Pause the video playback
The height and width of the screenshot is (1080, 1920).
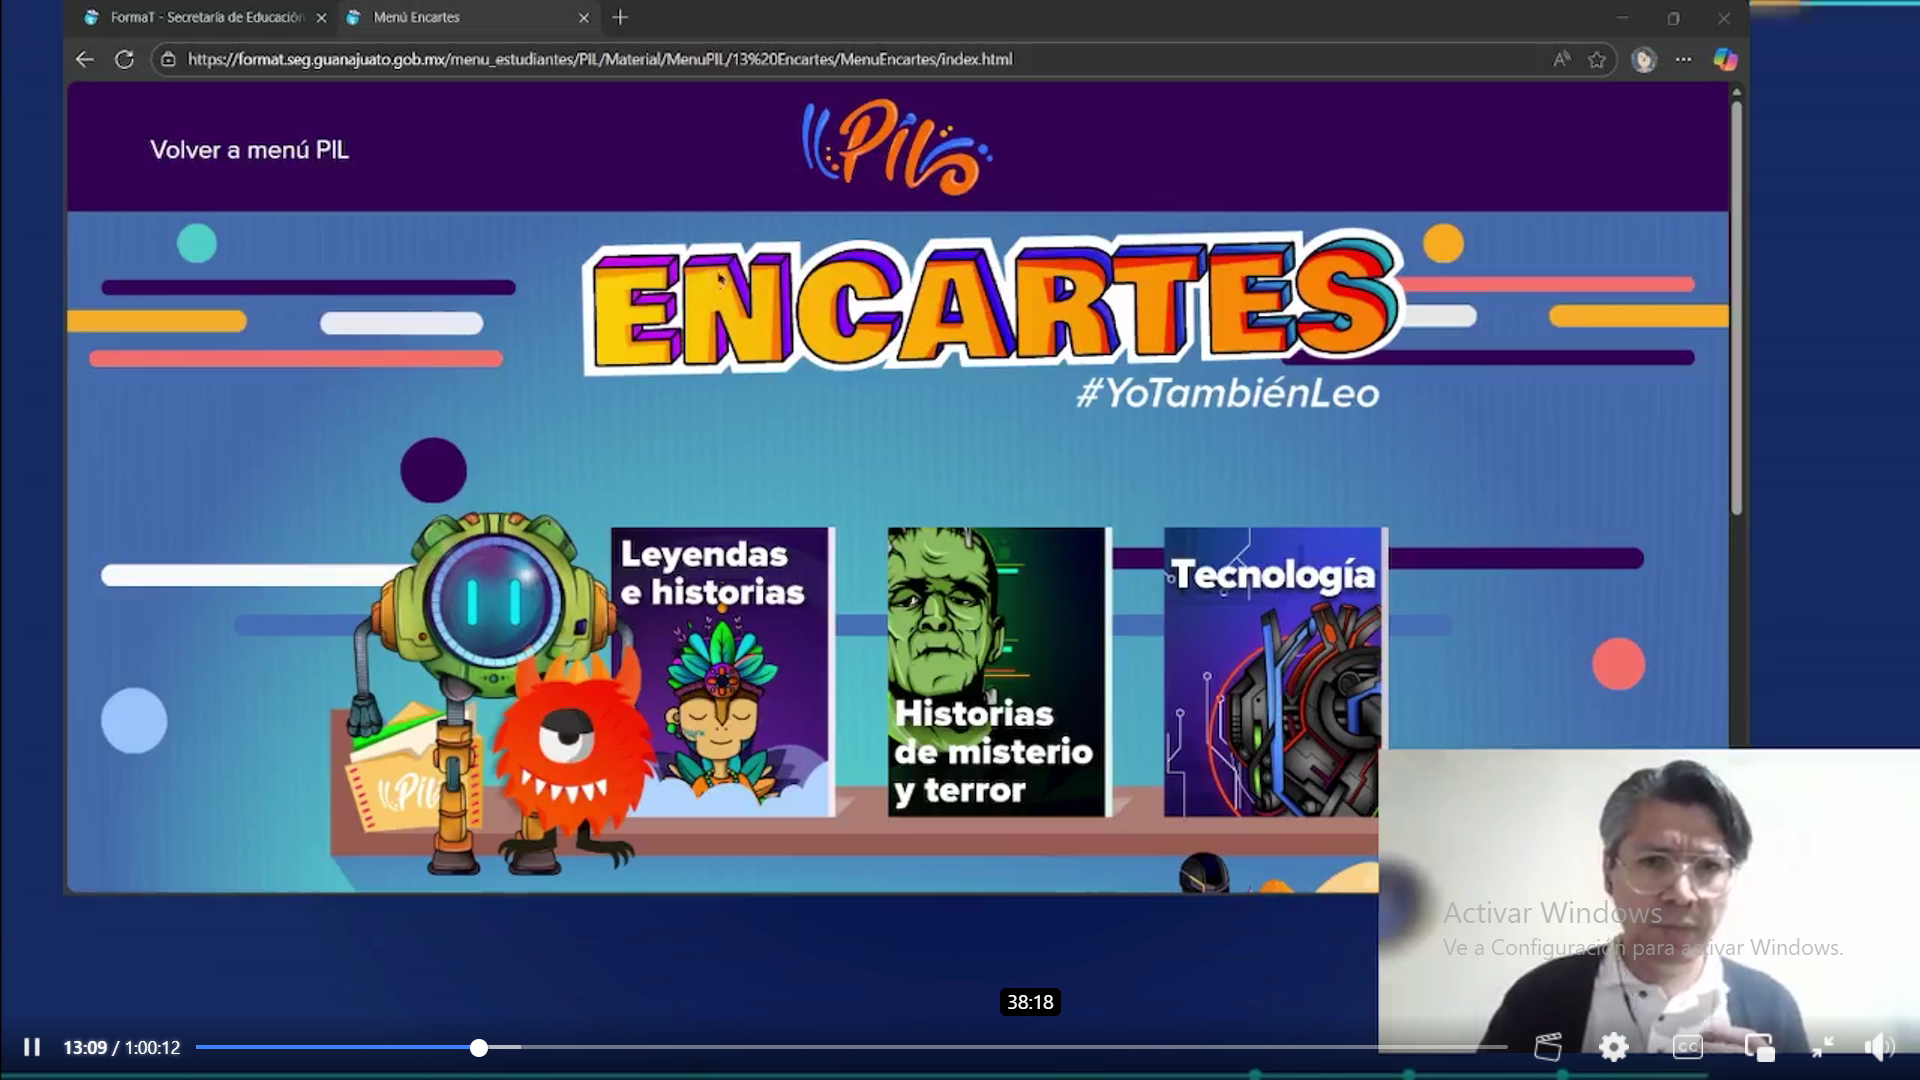[32, 1047]
